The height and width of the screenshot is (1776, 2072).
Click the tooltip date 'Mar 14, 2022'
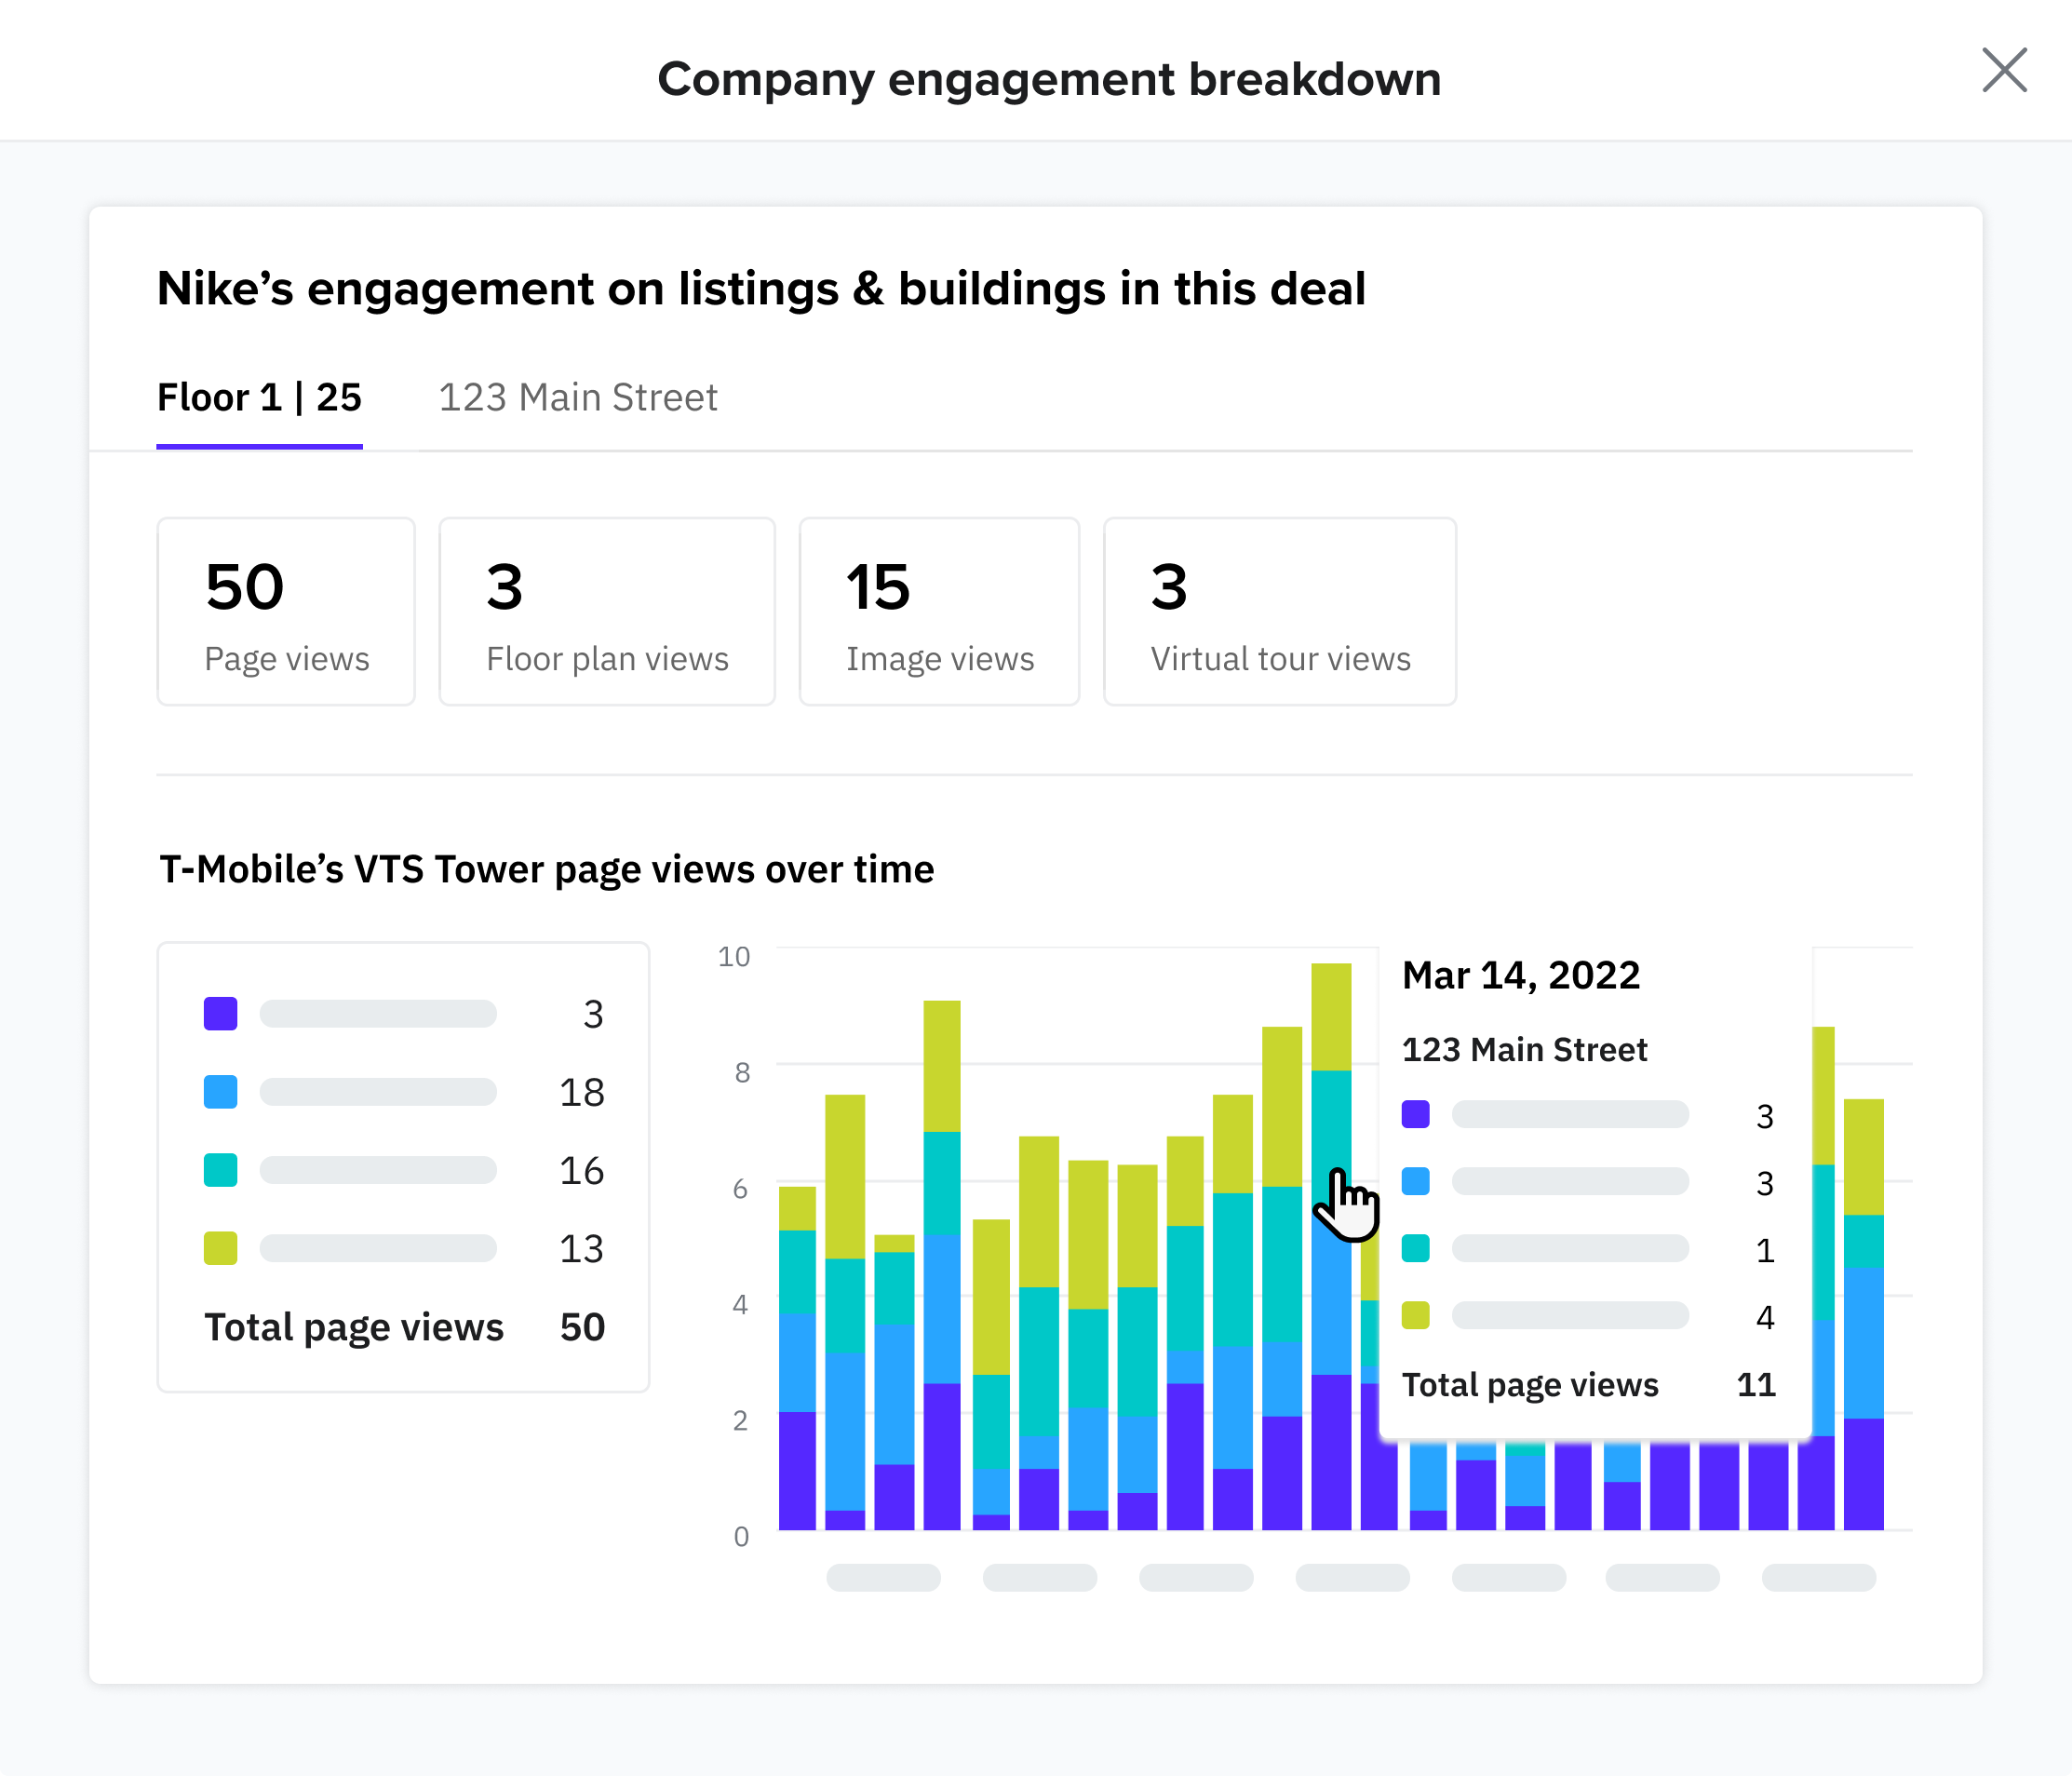pyautogui.click(x=1521, y=975)
